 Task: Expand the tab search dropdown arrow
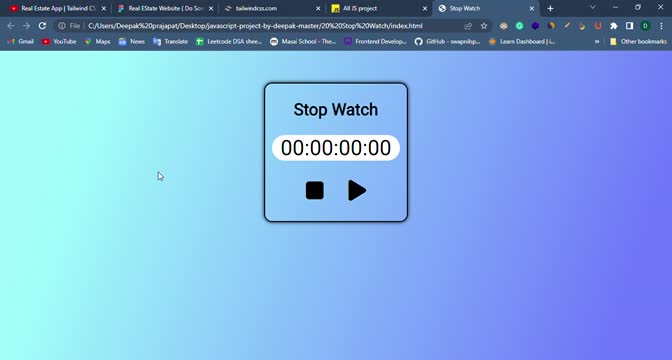coord(593,7)
